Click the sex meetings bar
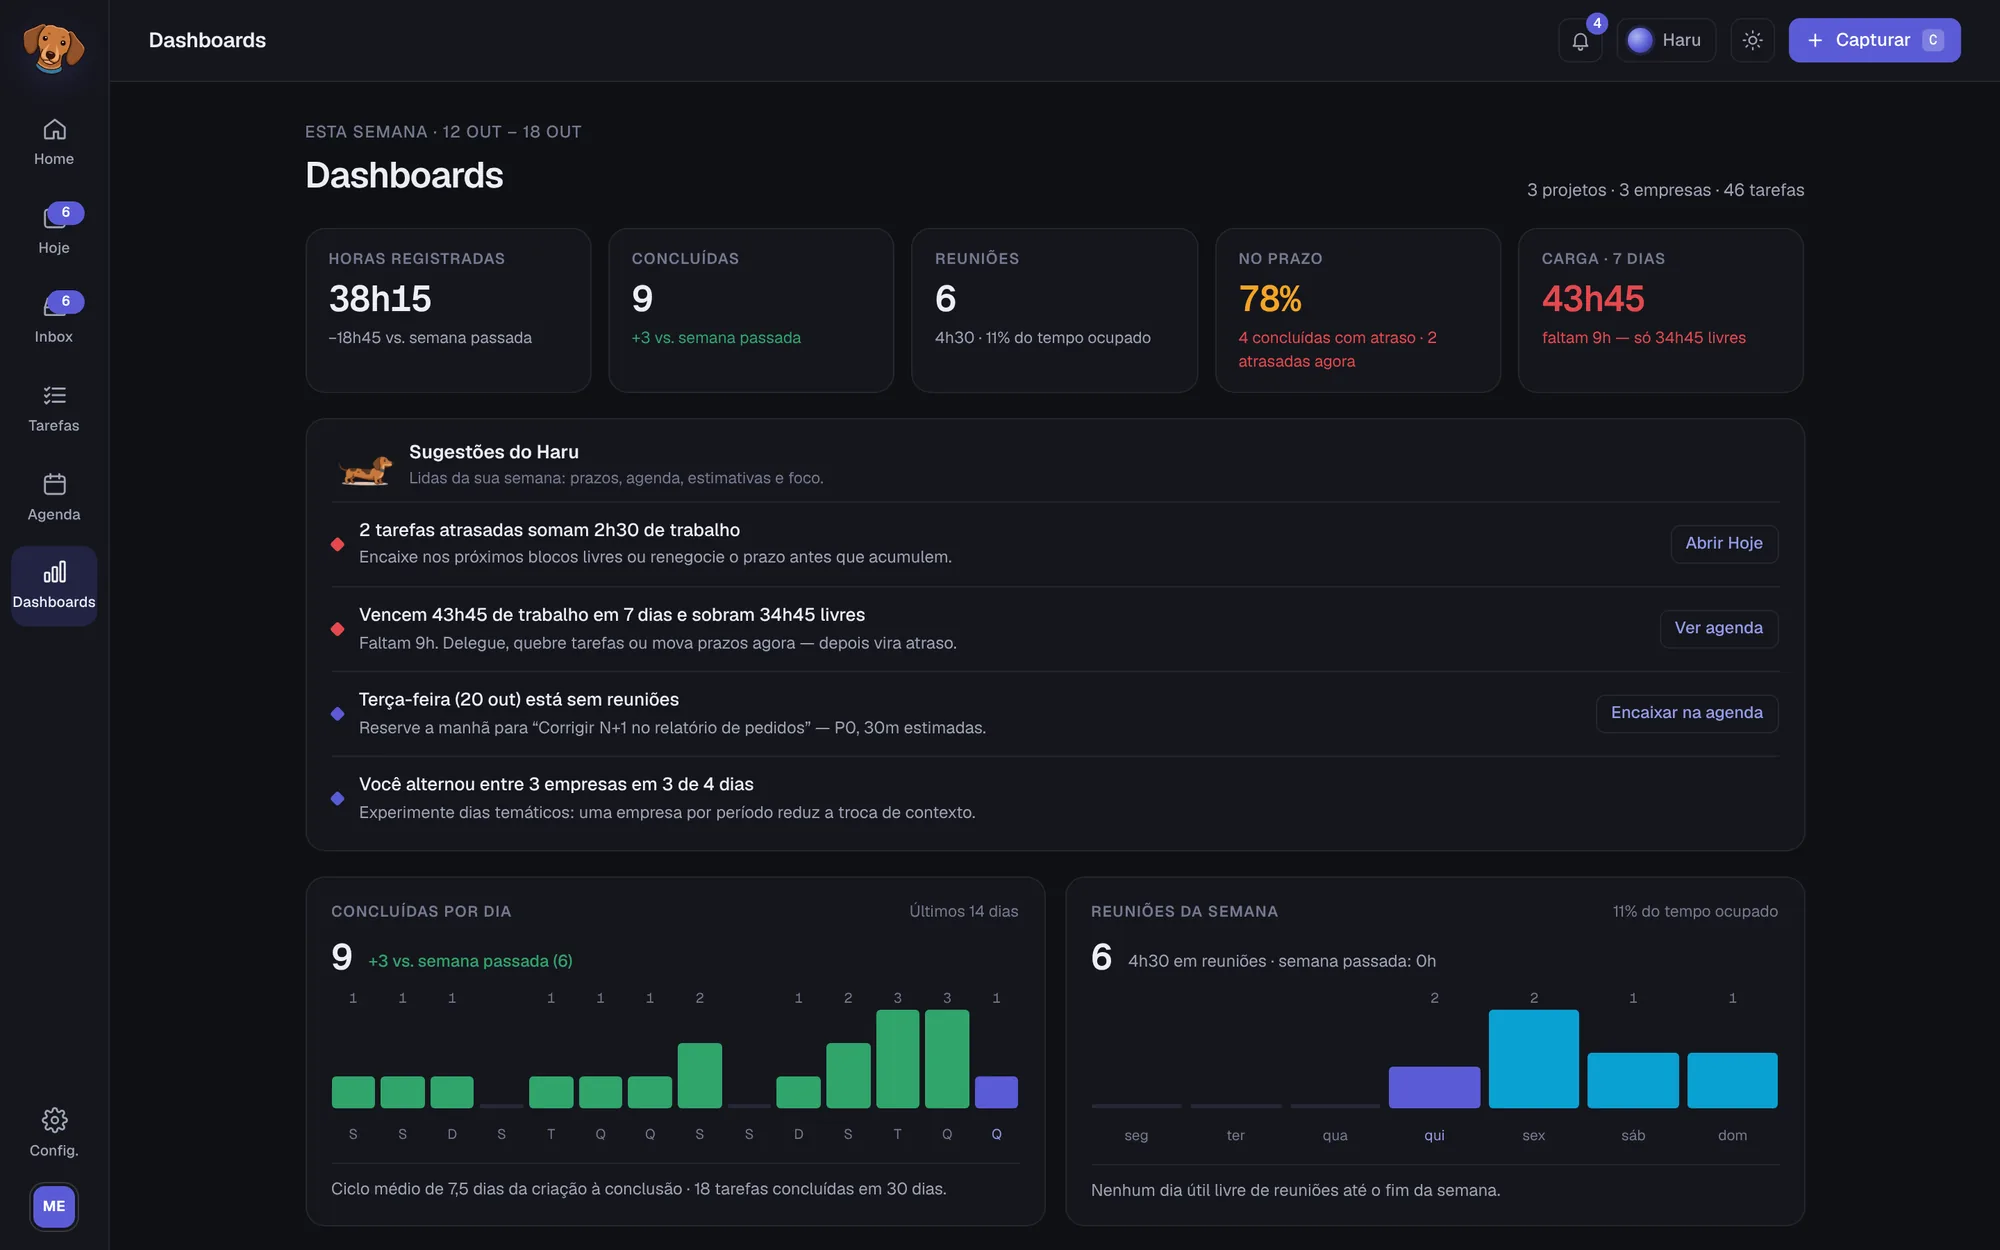This screenshot has width=2000, height=1250. point(1533,1059)
